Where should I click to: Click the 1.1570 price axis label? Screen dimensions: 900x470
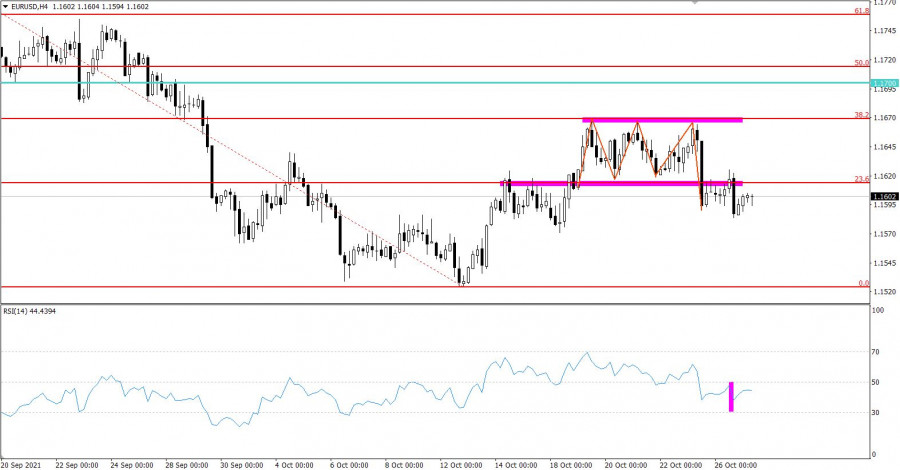[885, 234]
